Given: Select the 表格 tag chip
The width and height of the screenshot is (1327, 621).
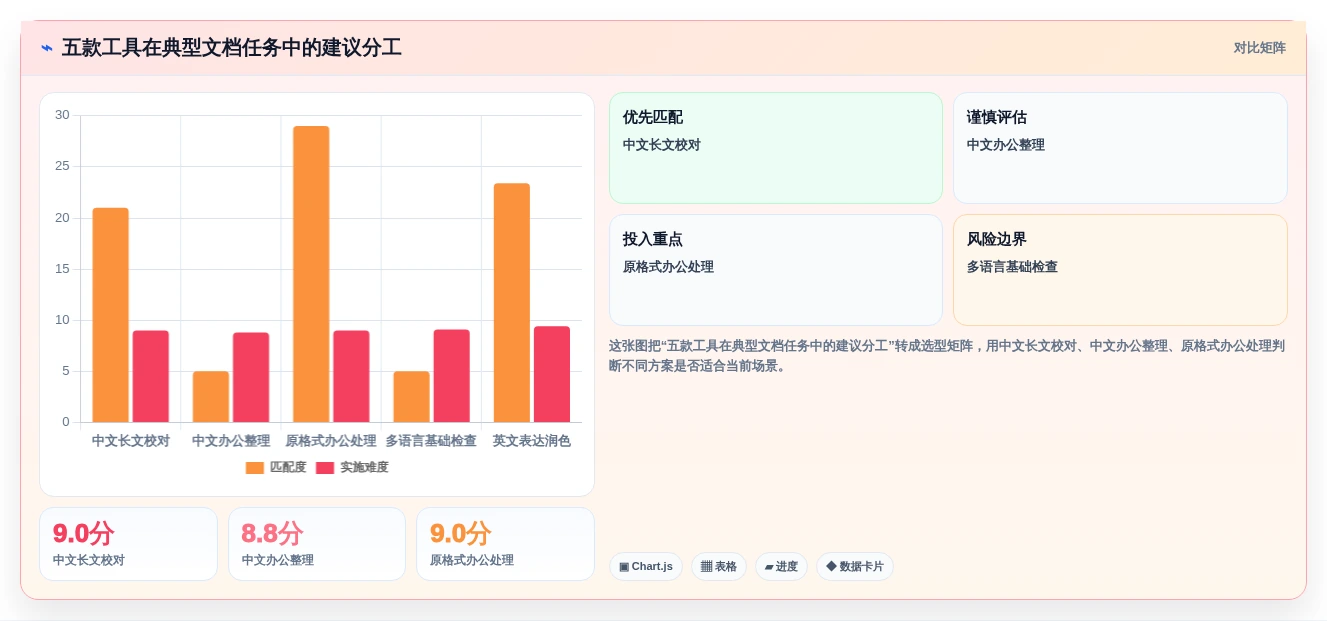Looking at the screenshot, I should coord(719,566).
